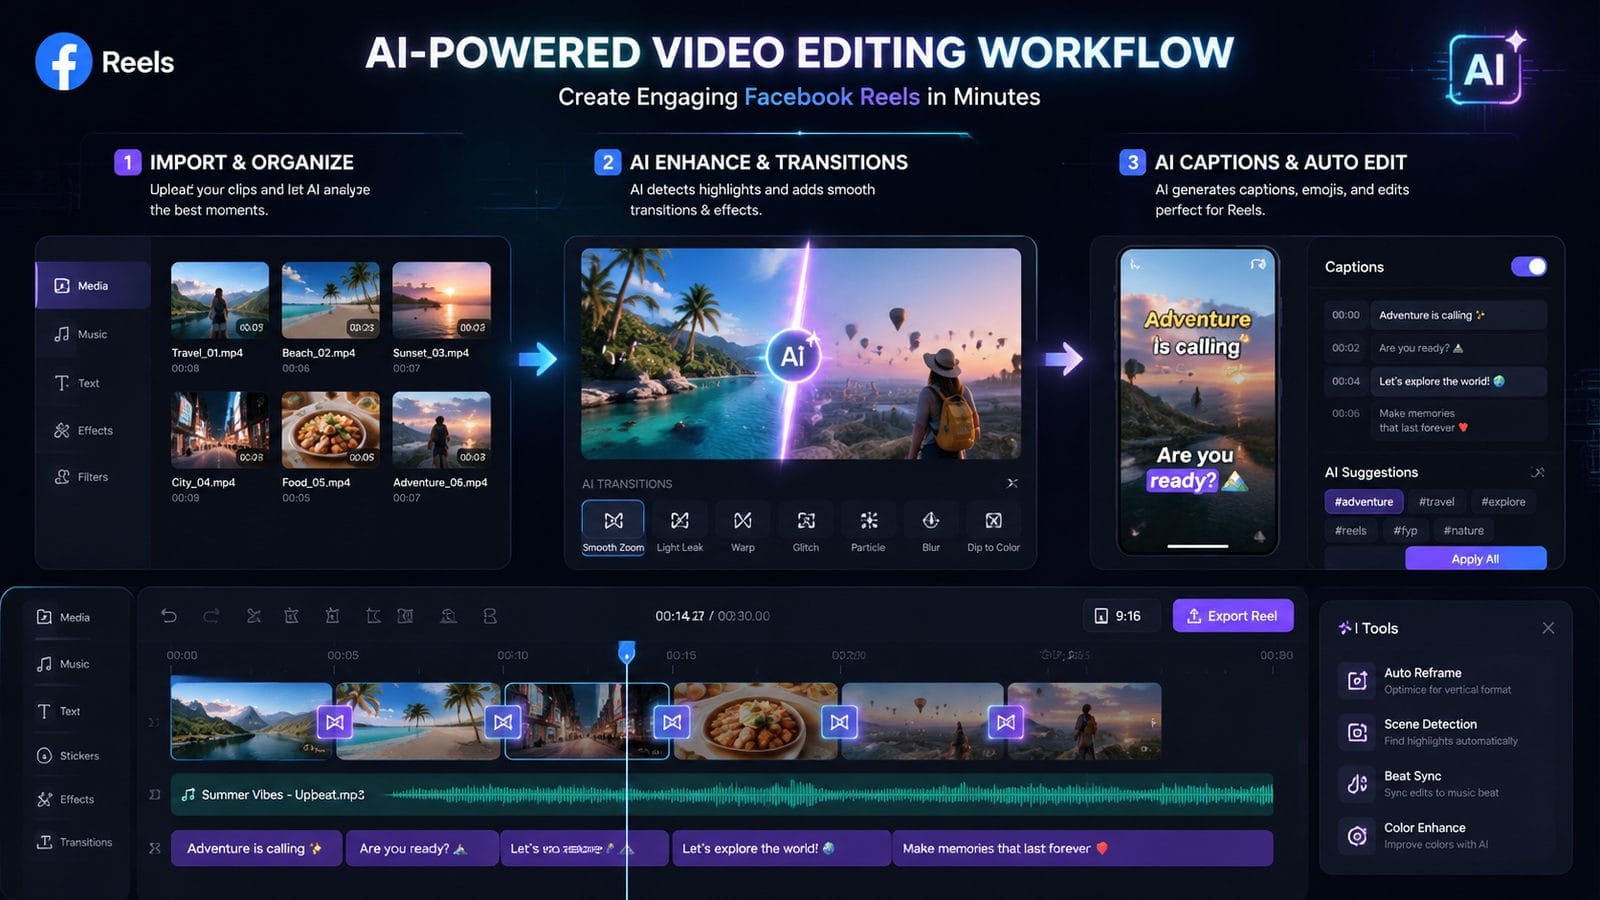Select the Blur transition icon
This screenshot has height=900, width=1600.
point(931,528)
